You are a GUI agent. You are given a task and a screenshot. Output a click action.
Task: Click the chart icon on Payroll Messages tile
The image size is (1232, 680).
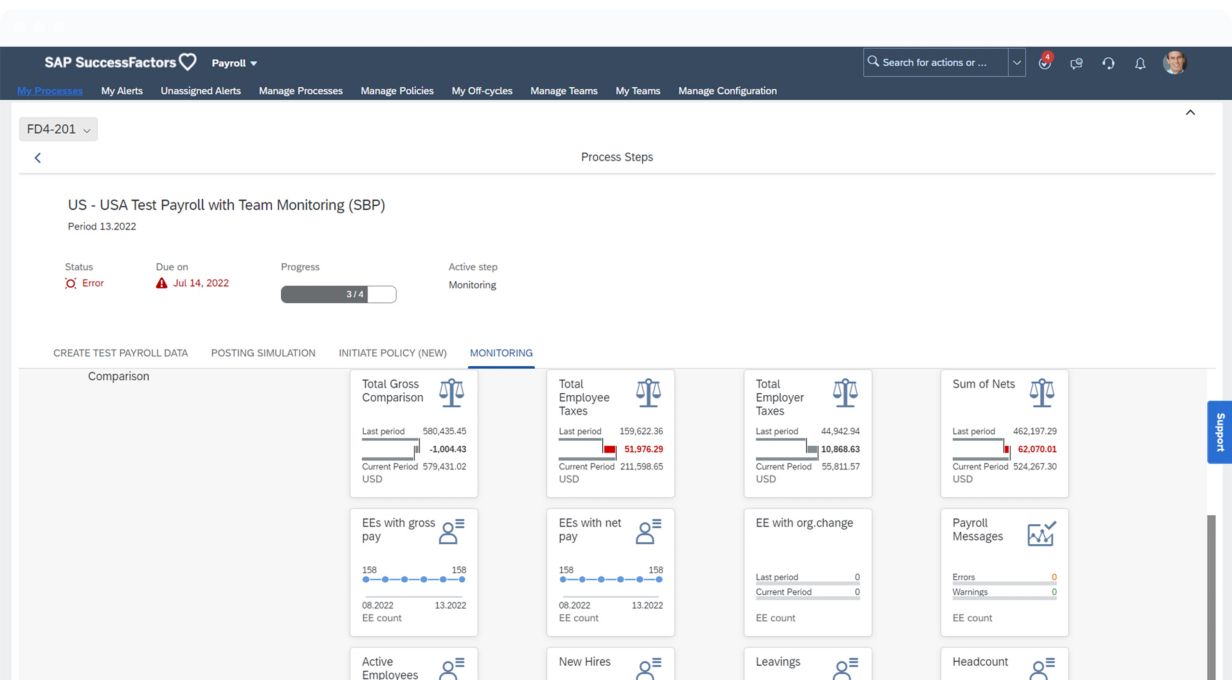1041,534
